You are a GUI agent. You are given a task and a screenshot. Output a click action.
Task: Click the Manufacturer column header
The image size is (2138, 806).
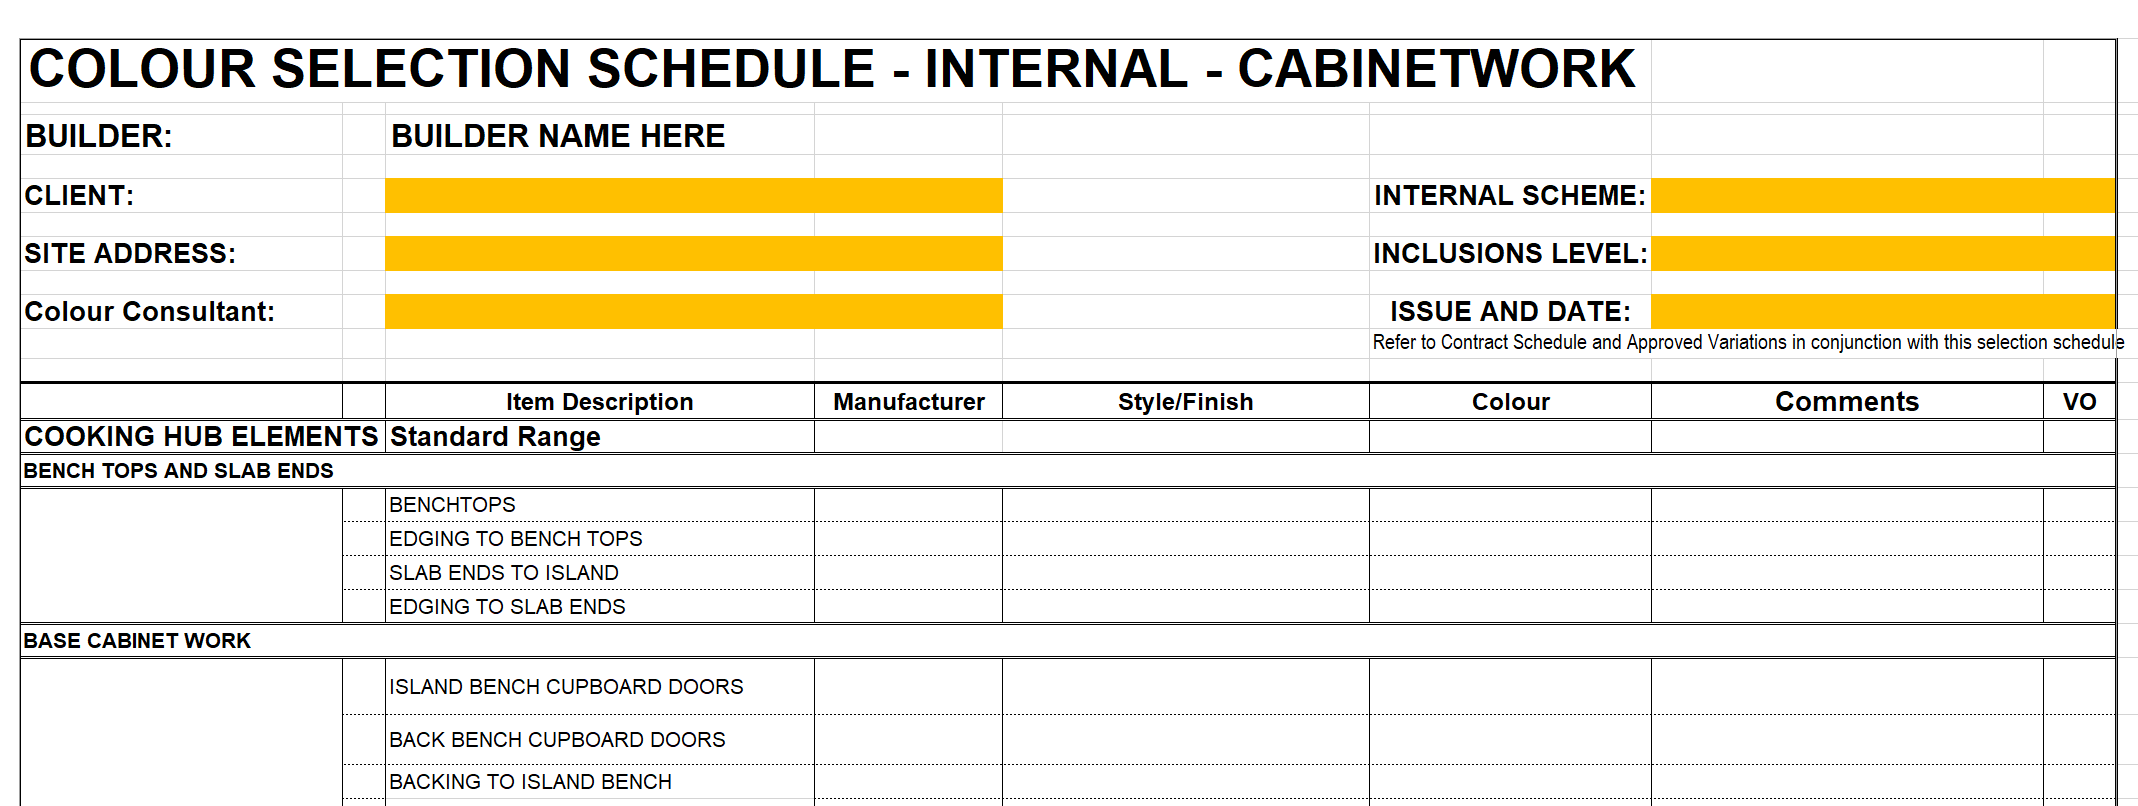coord(908,402)
